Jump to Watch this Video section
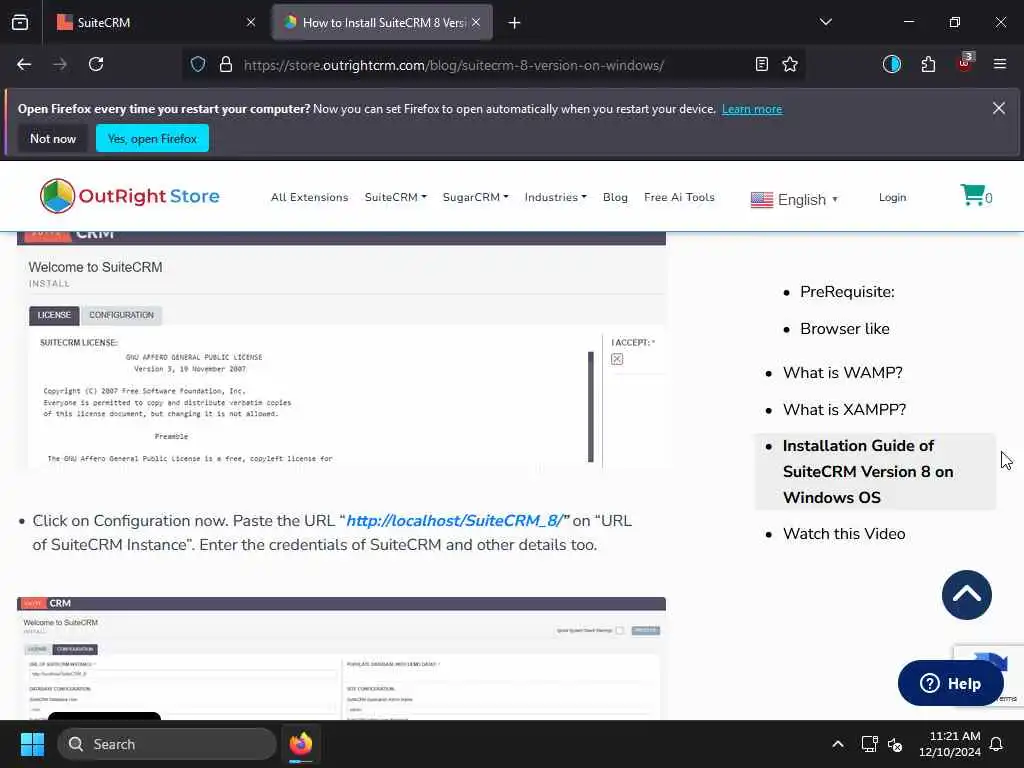1024x768 pixels. coord(844,534)
